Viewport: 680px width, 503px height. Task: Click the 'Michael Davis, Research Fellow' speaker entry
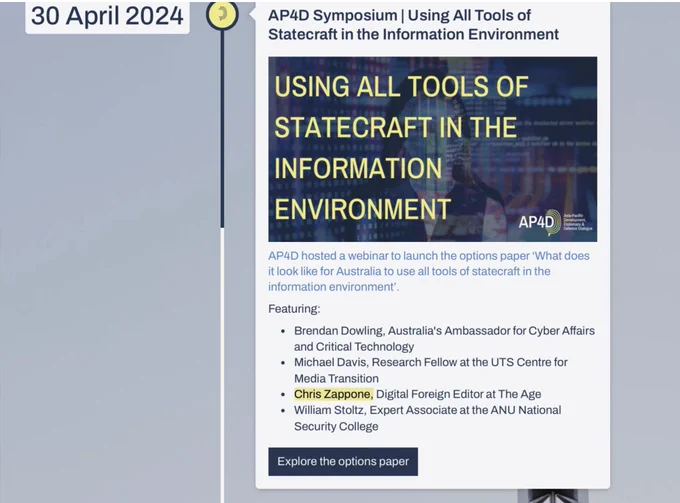[x=431, y=370]
